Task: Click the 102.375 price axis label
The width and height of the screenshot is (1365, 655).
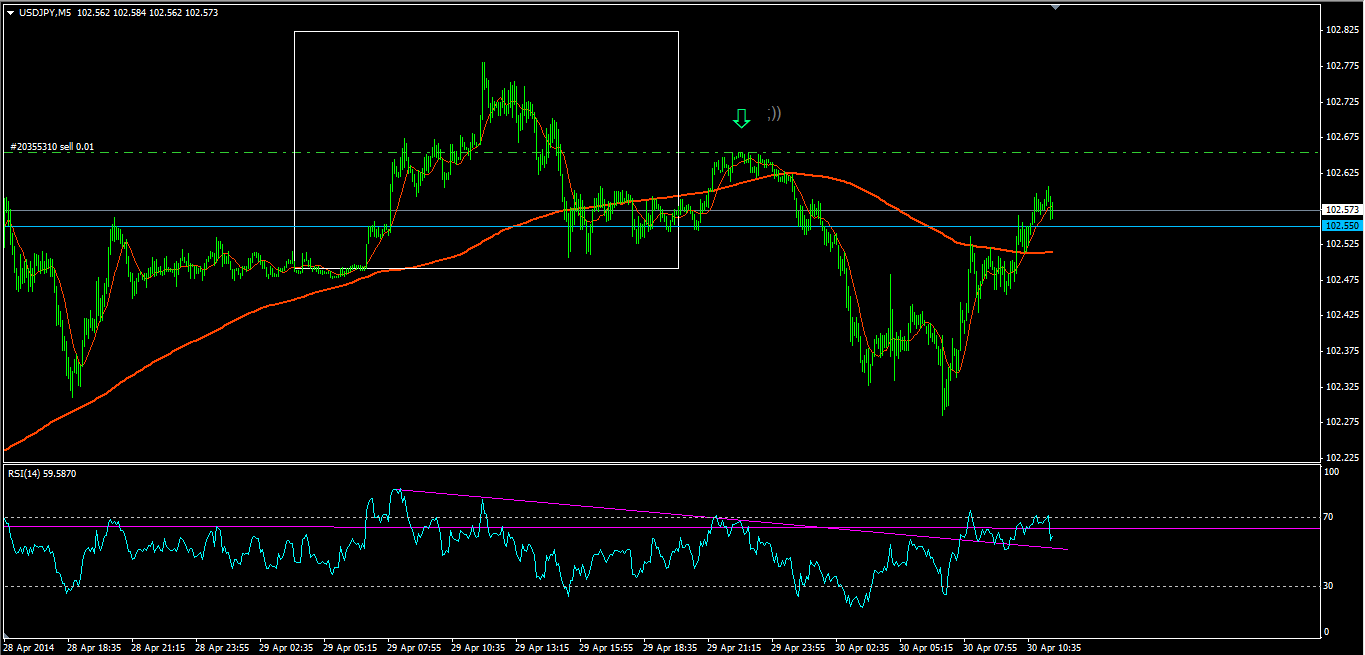Action: (x=1342, y=350)
